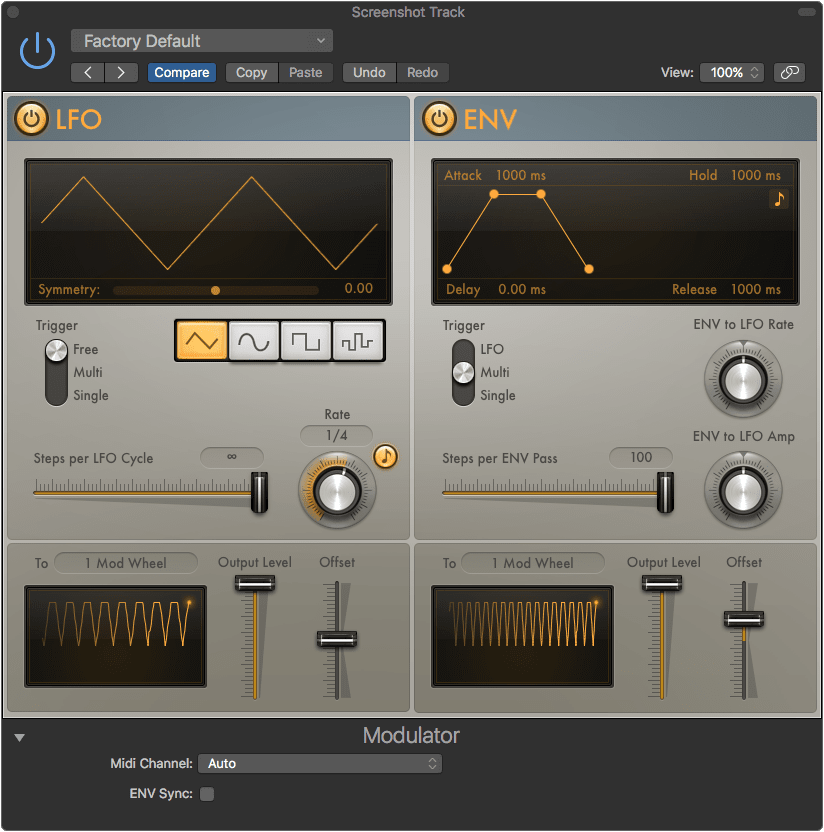Select the stepped sample-and-hold waveform icon
Image resolution: width=824 pixels, height=832 pixels.
pyautogui.click(x=359, y=341)
